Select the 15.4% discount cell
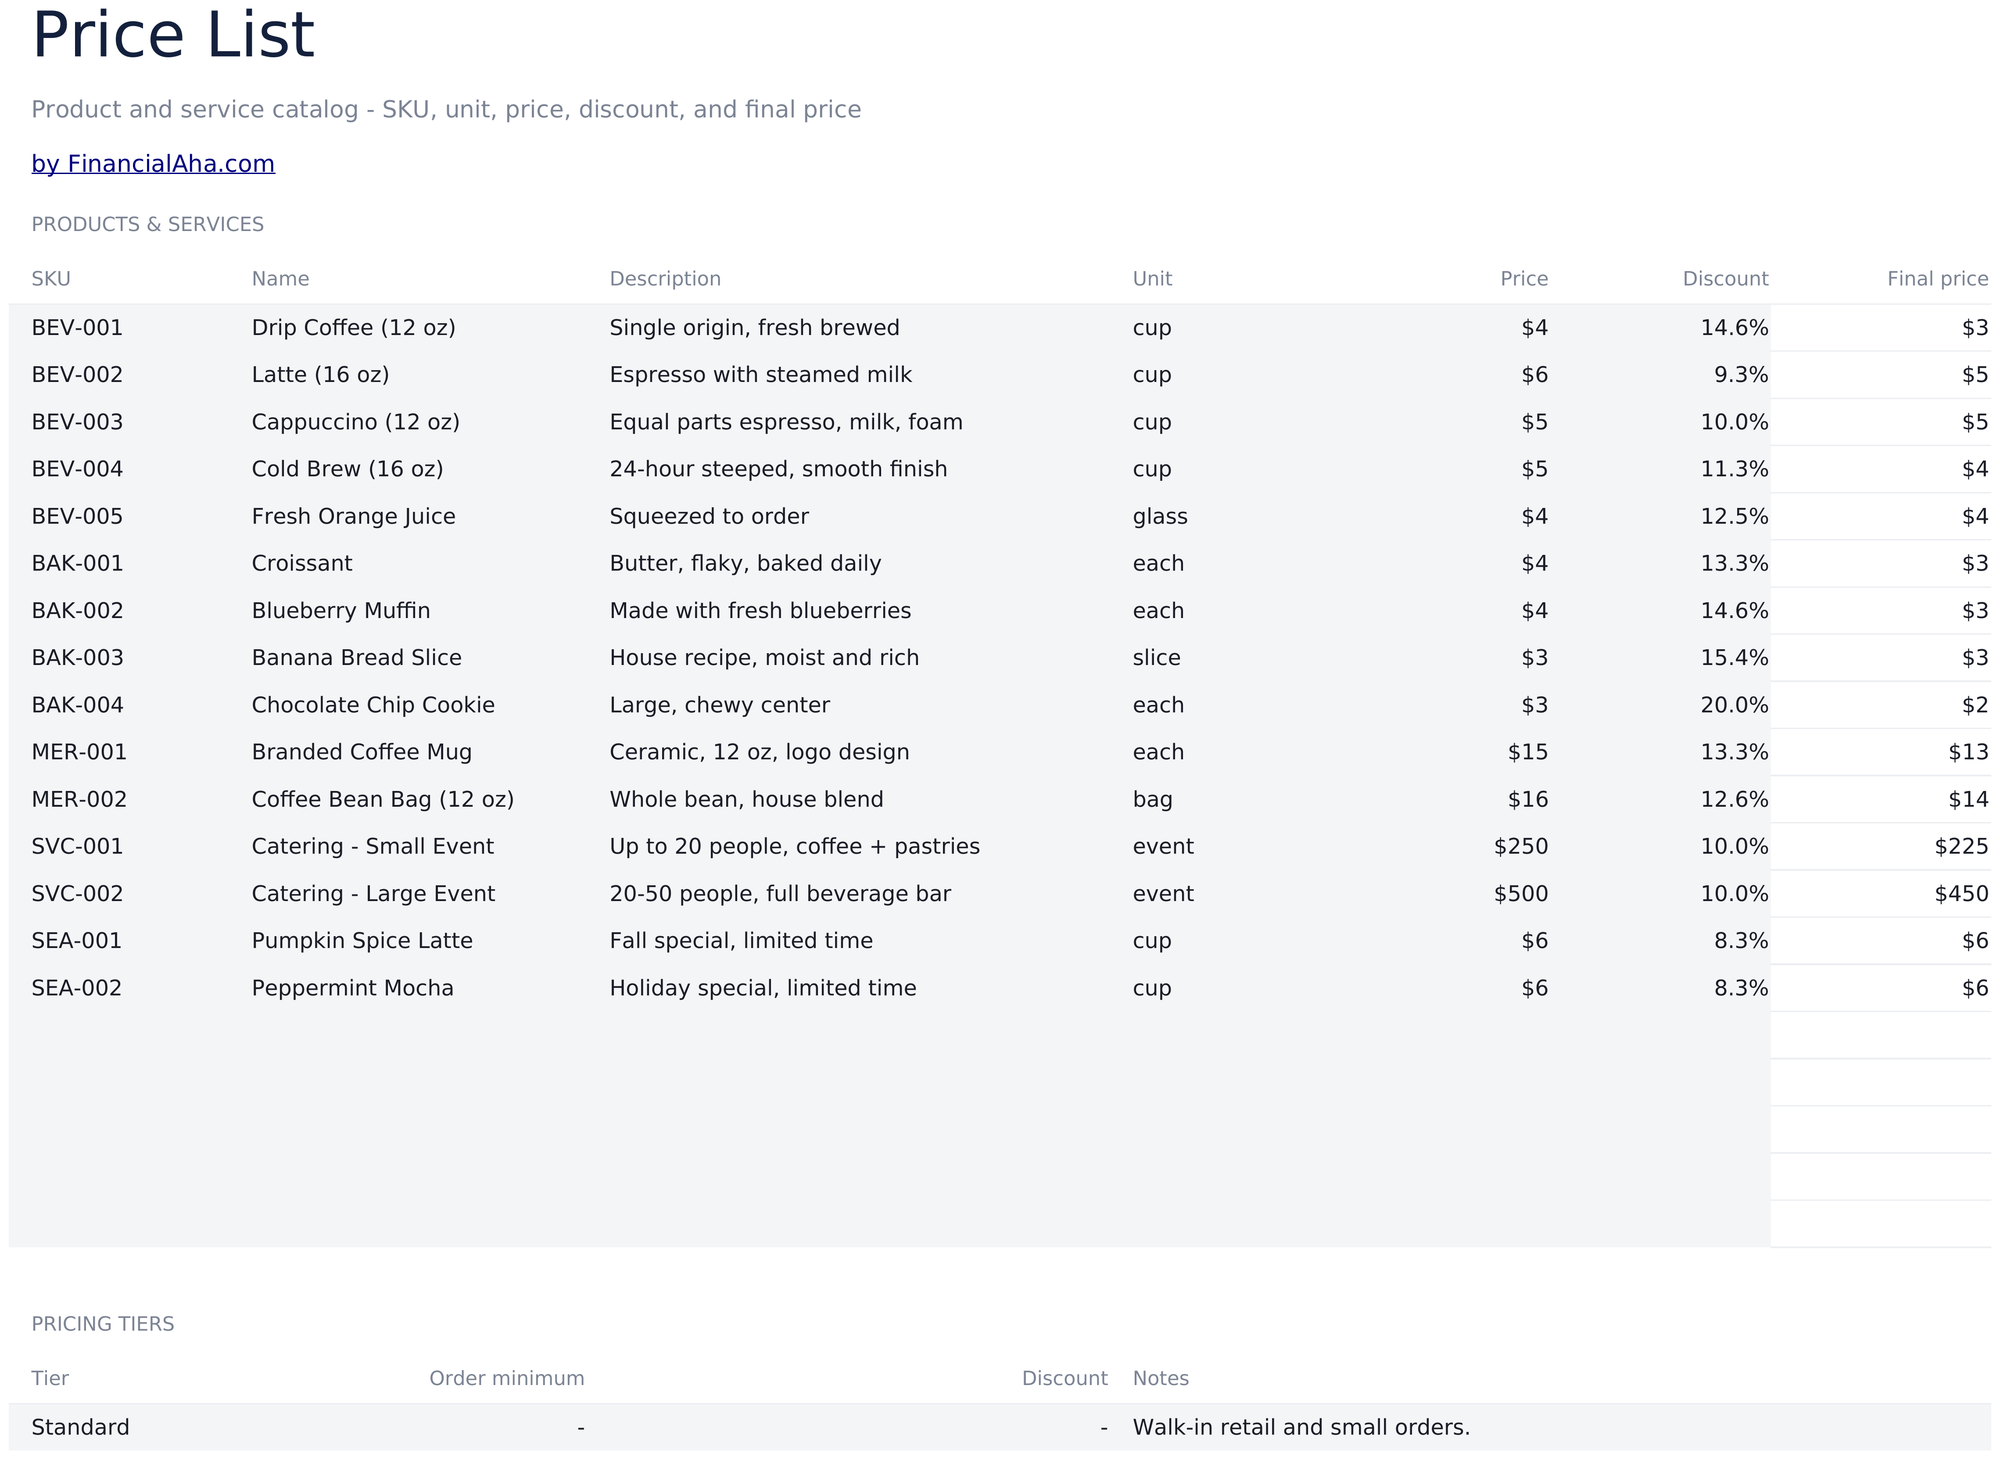 pos(1735,658)
